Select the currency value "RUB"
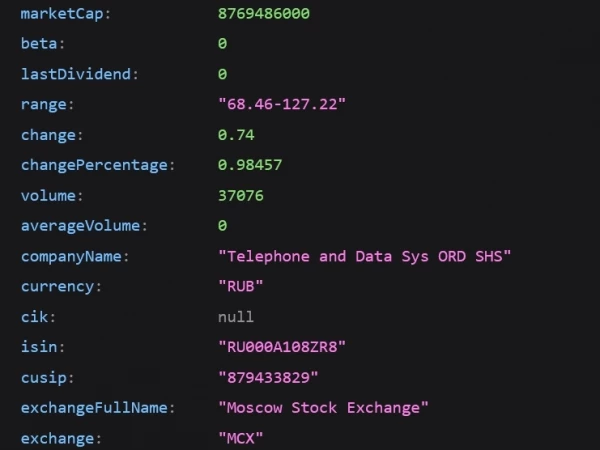Image resolution: width=600 pixels, height=450 pixels. 240,286
